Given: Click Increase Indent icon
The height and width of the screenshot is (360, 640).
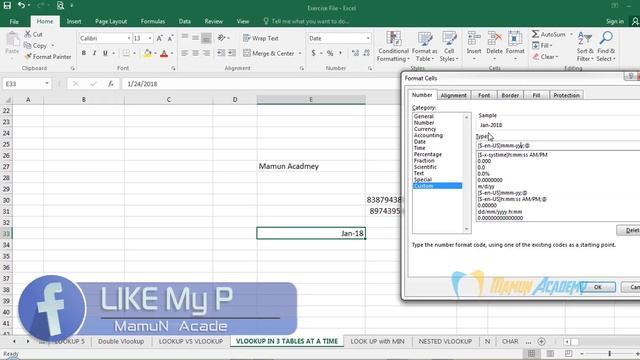Looking at the screenshot, I should pos(232,53).
